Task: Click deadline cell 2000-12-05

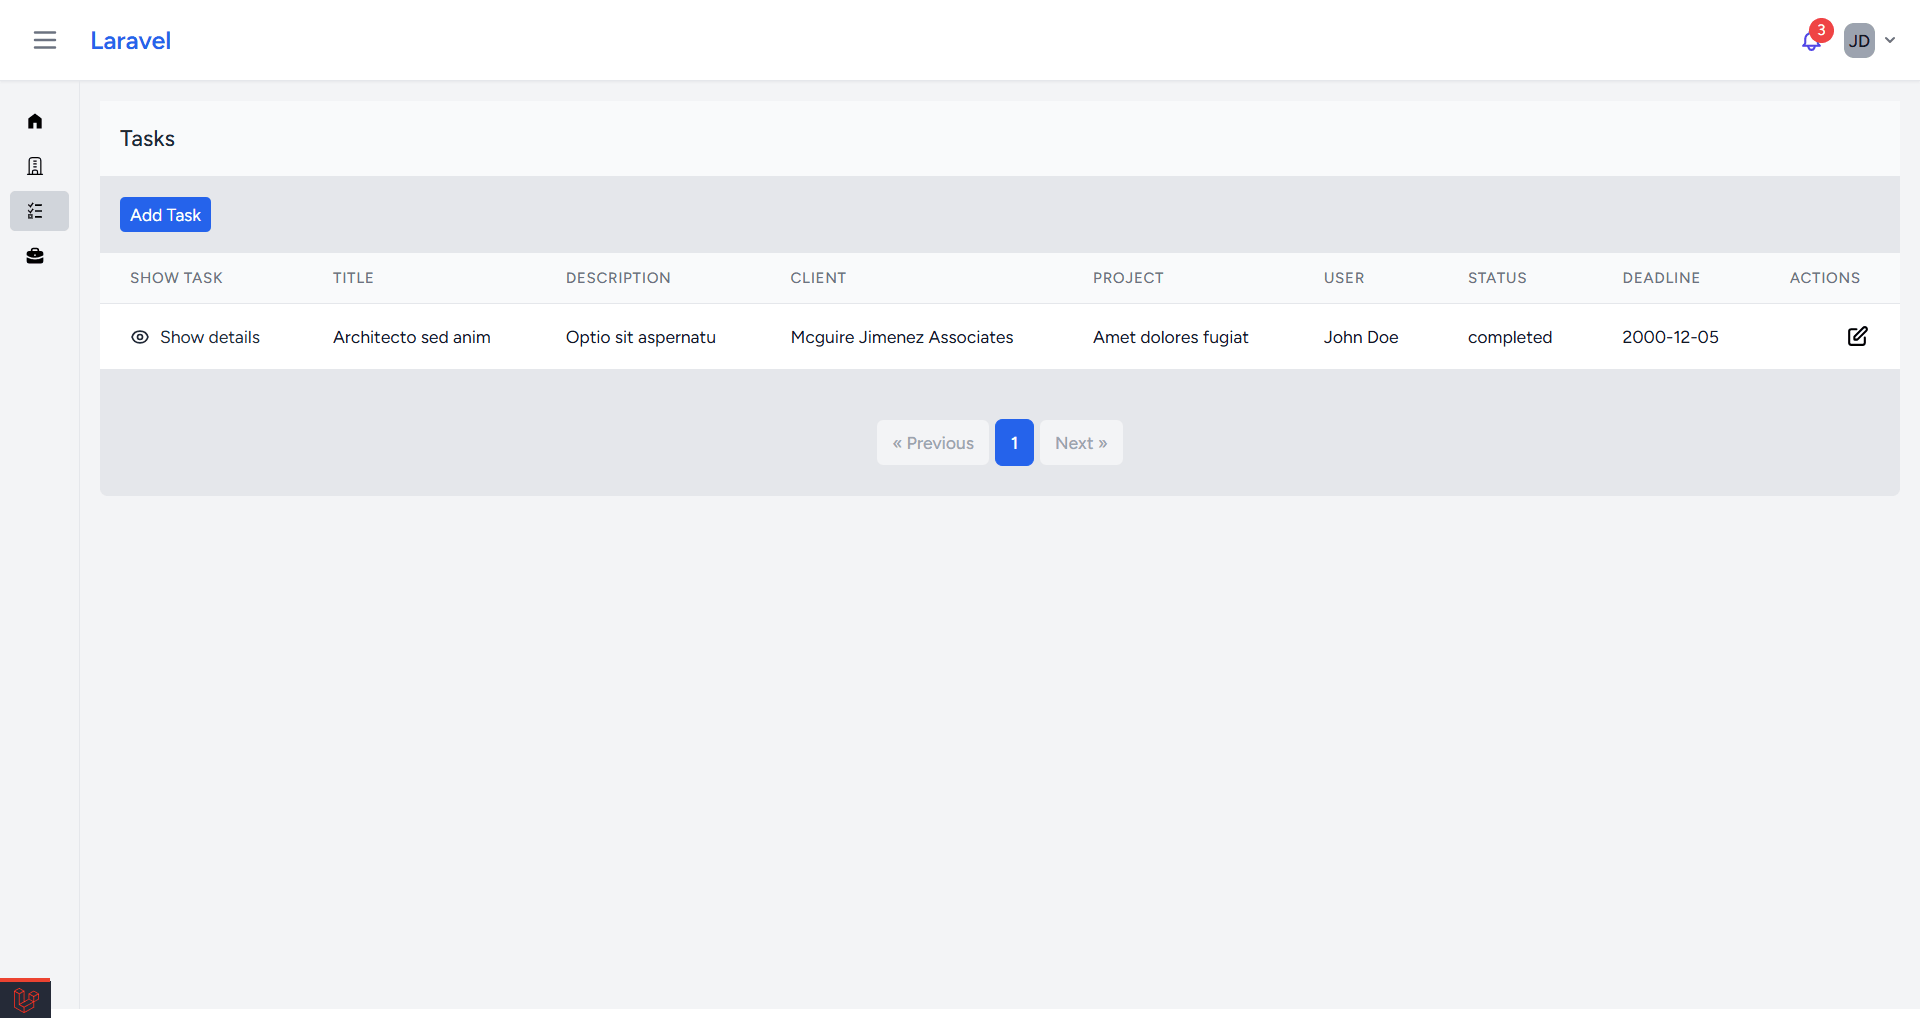Action: point(1670,338)
